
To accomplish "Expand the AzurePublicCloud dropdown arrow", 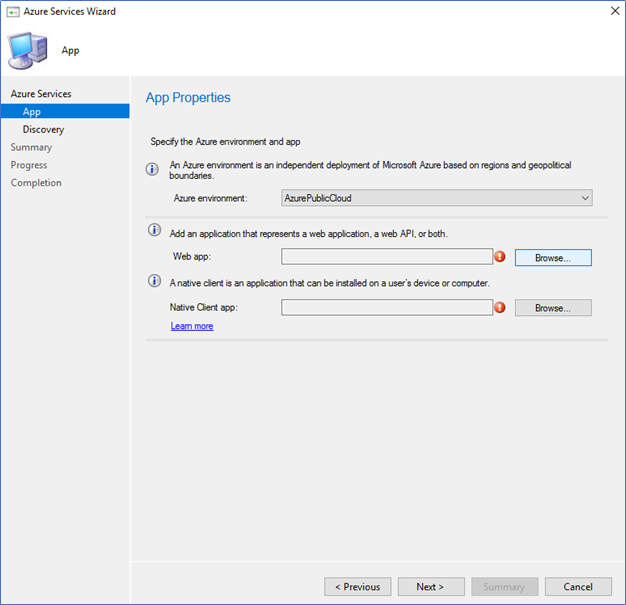I will 585,198.
